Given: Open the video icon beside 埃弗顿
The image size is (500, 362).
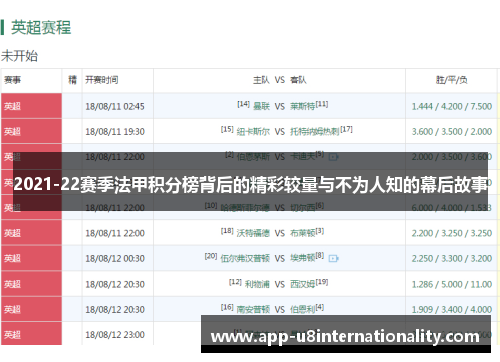Looking at the screenshot, I should (333, 258).
